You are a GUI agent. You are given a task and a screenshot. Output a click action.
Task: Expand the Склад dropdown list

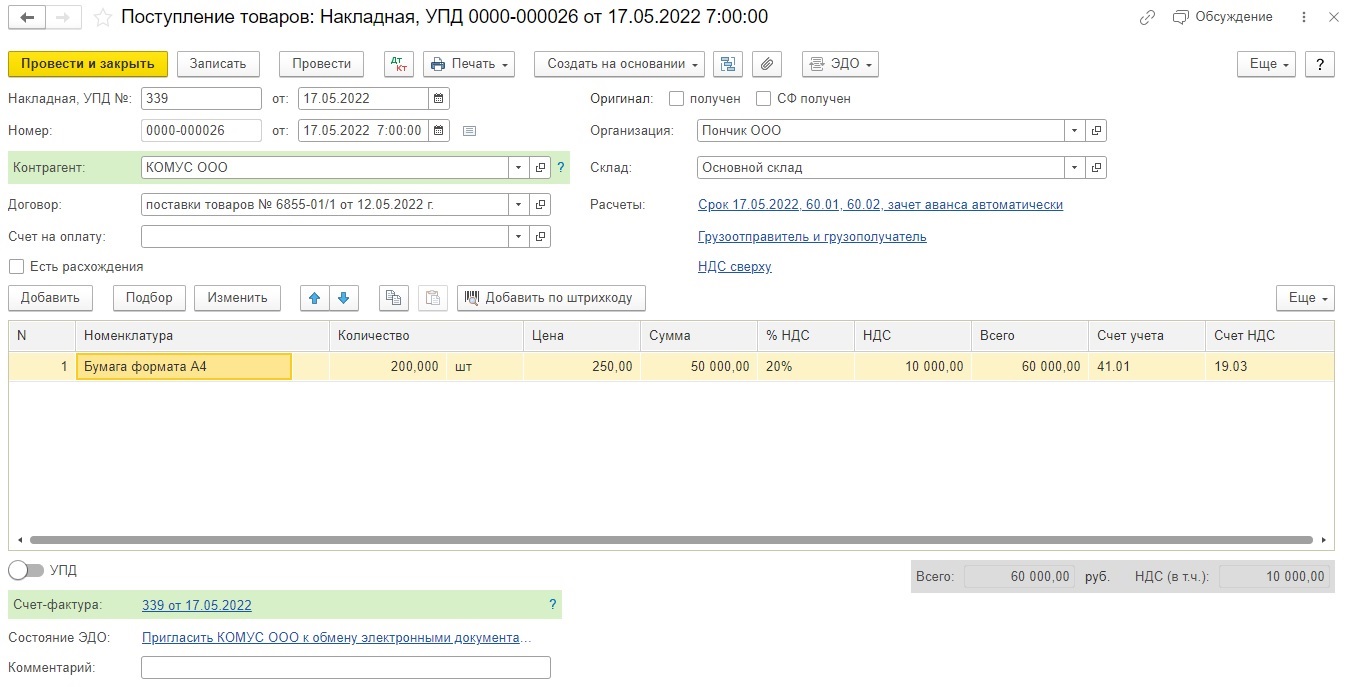(x=1075, y=168)
